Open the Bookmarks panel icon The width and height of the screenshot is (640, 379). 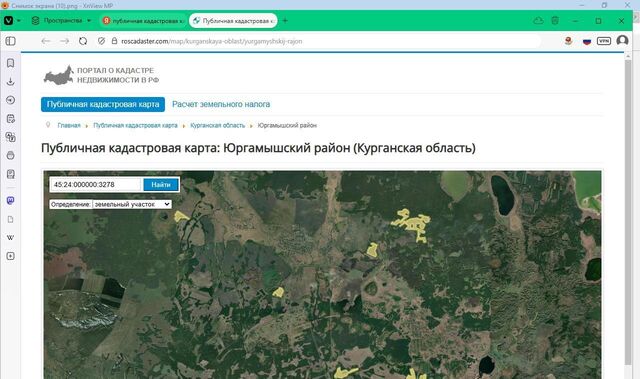point(11,63)
